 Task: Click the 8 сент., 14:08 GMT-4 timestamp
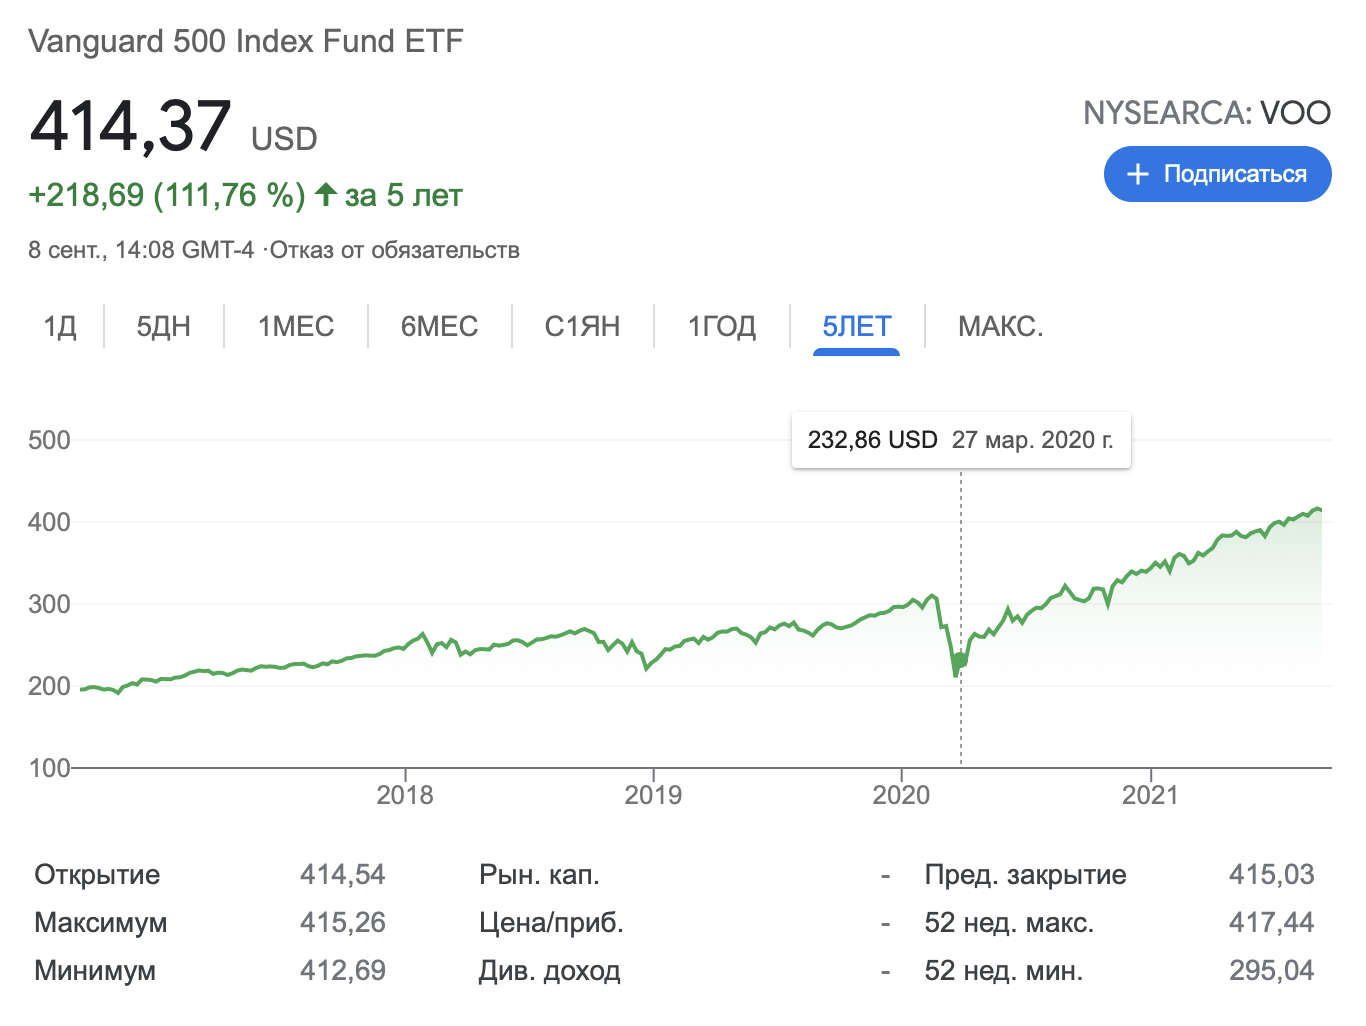(141, 250)
